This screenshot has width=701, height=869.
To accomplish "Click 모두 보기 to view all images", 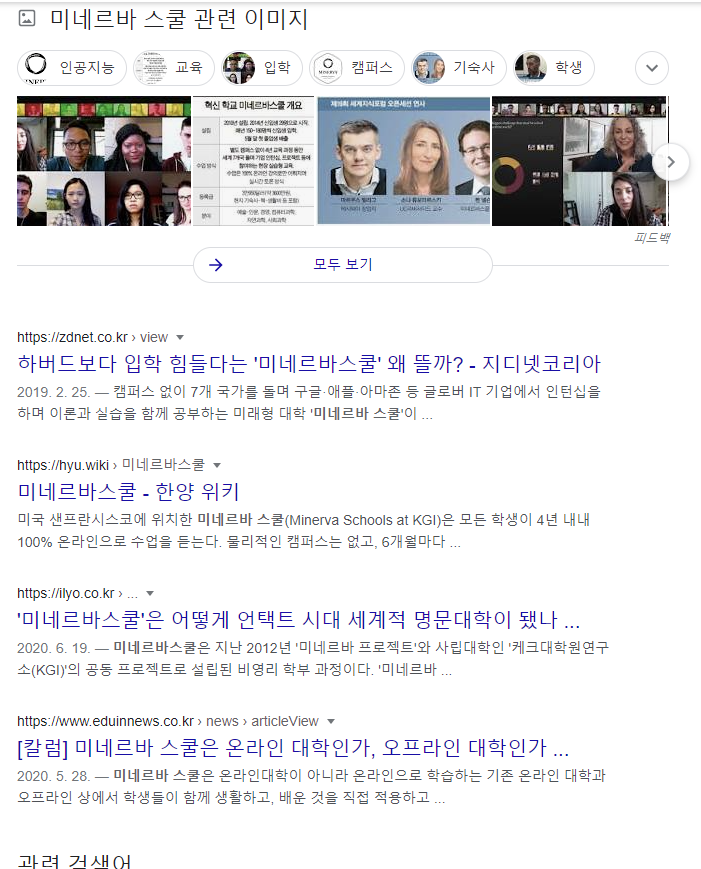I will pos(343,264).
